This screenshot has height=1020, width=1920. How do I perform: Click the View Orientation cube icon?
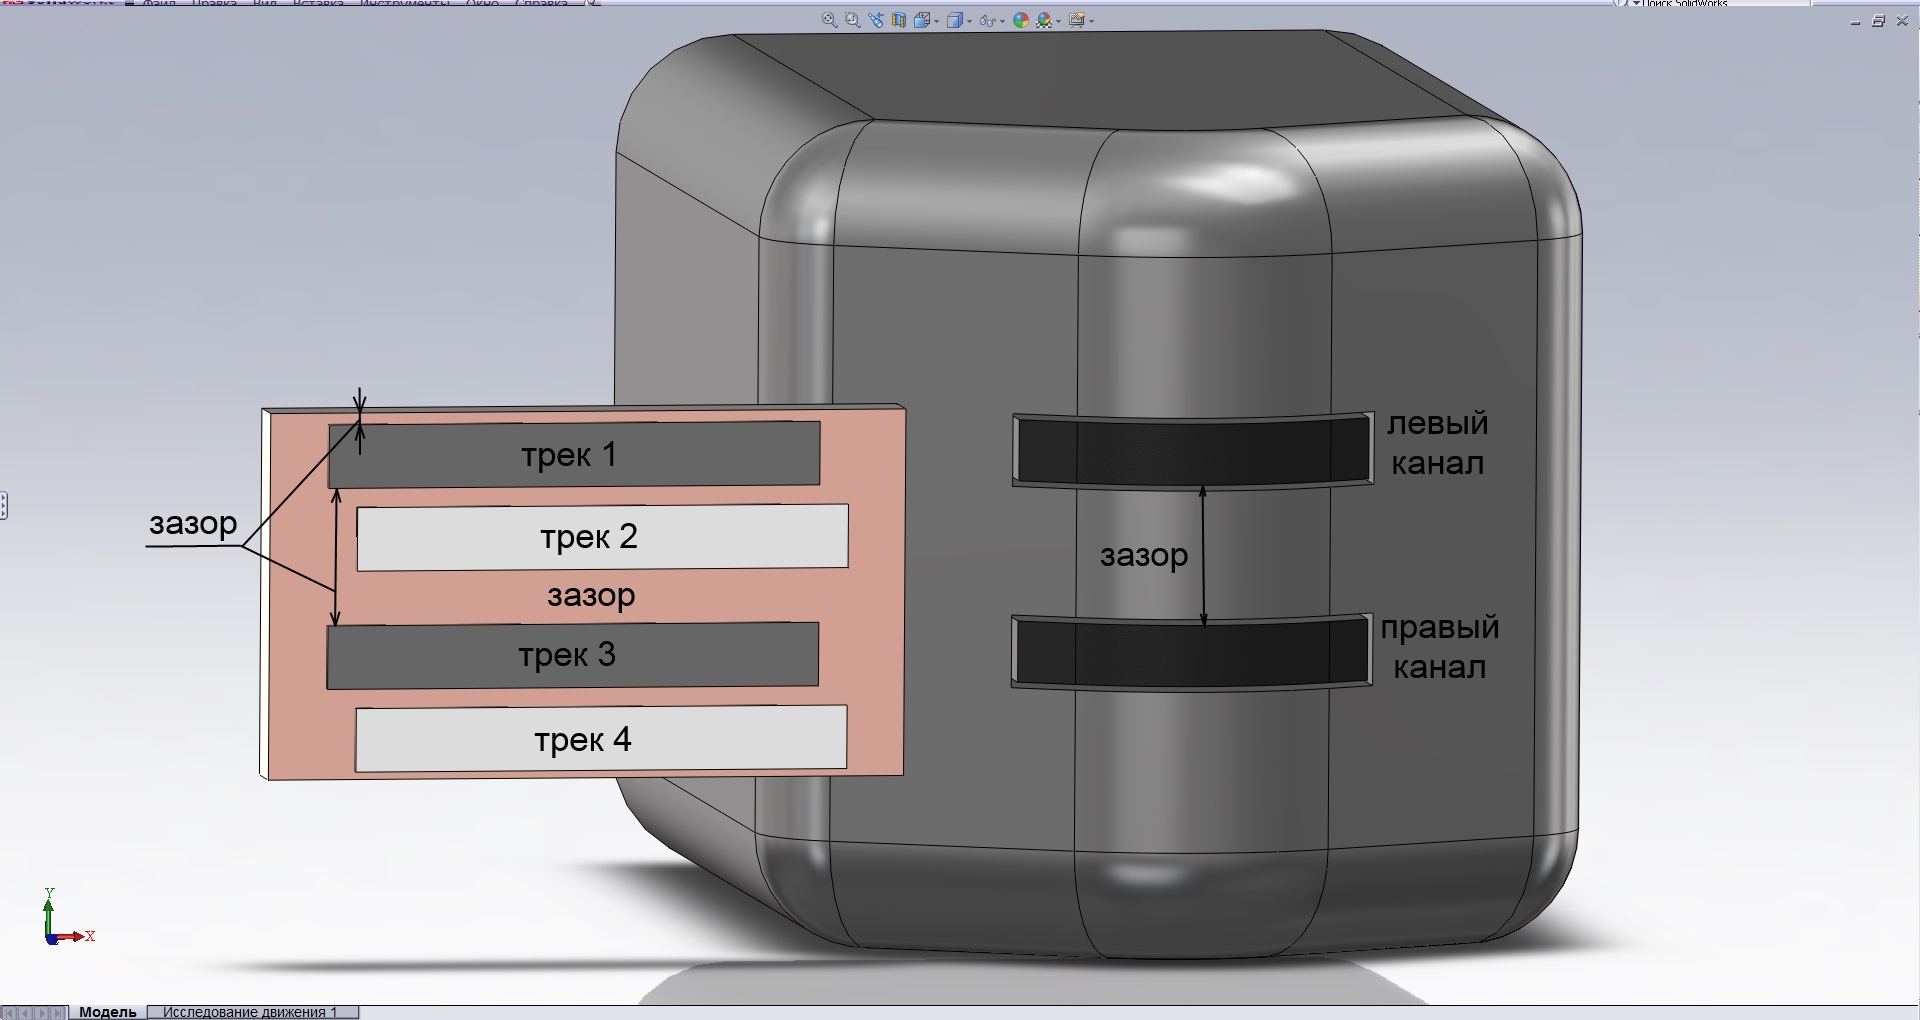[x=921, y=20]
